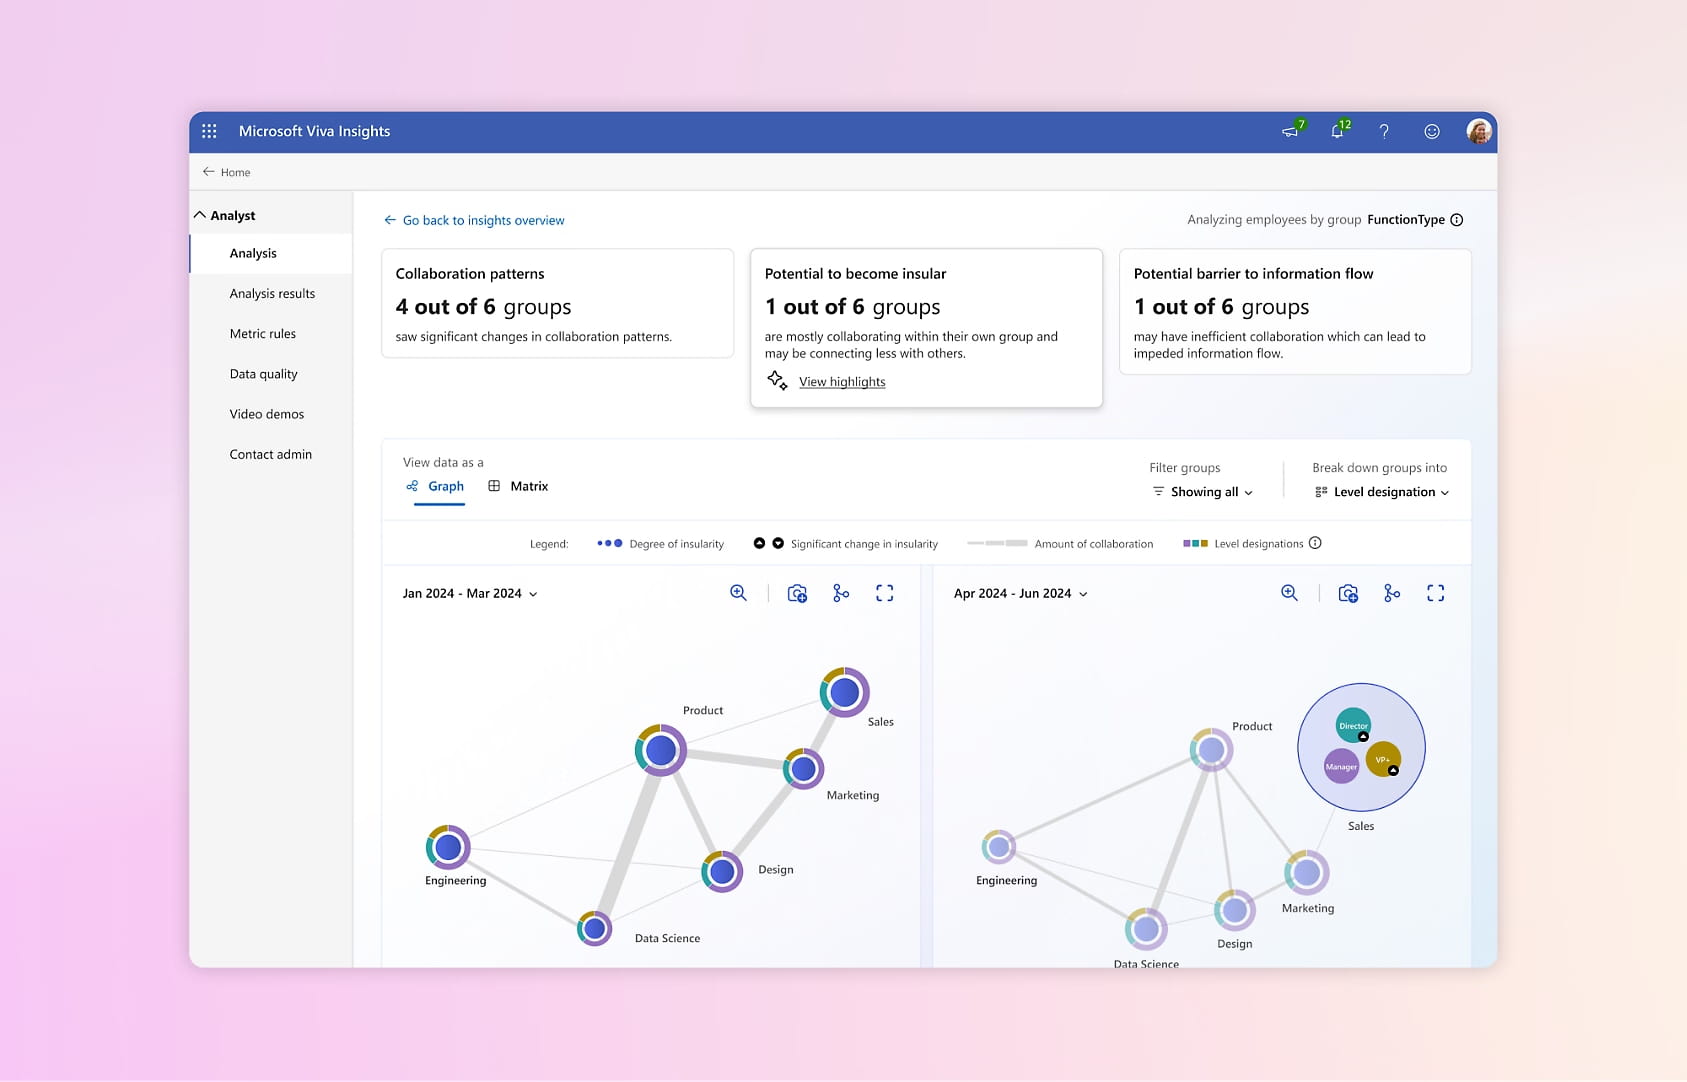
Task: Expand Jan-Mar 2024 graph to fullscreen
Action: tap(884, 593)
